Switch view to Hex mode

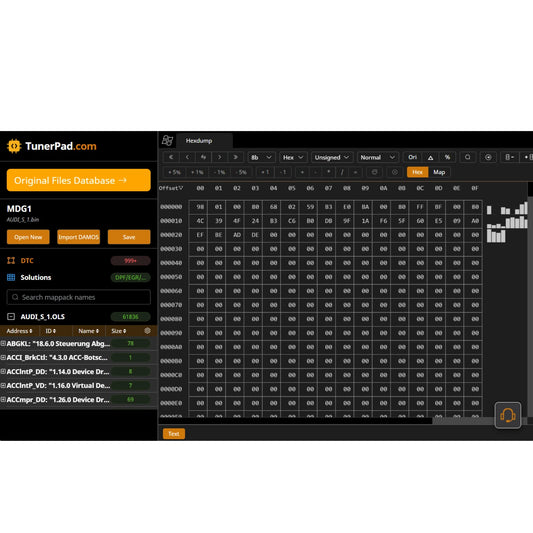417,172
